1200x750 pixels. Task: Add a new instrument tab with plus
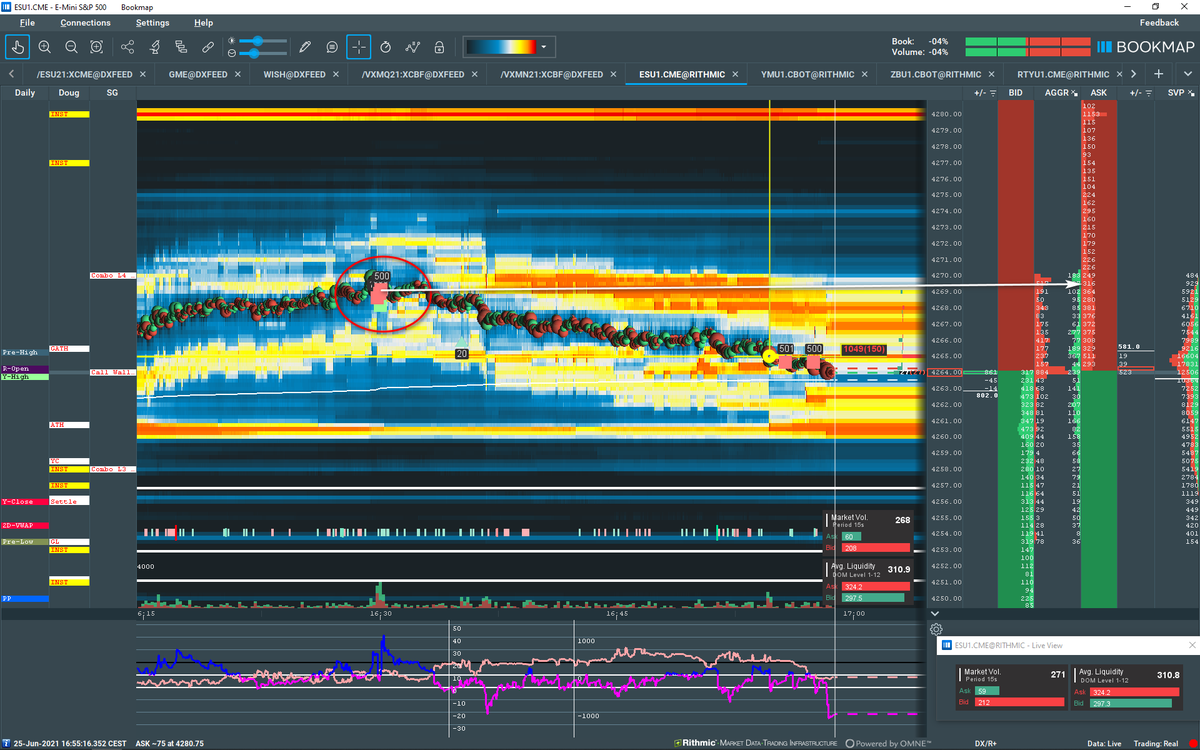coord(1158,74)
